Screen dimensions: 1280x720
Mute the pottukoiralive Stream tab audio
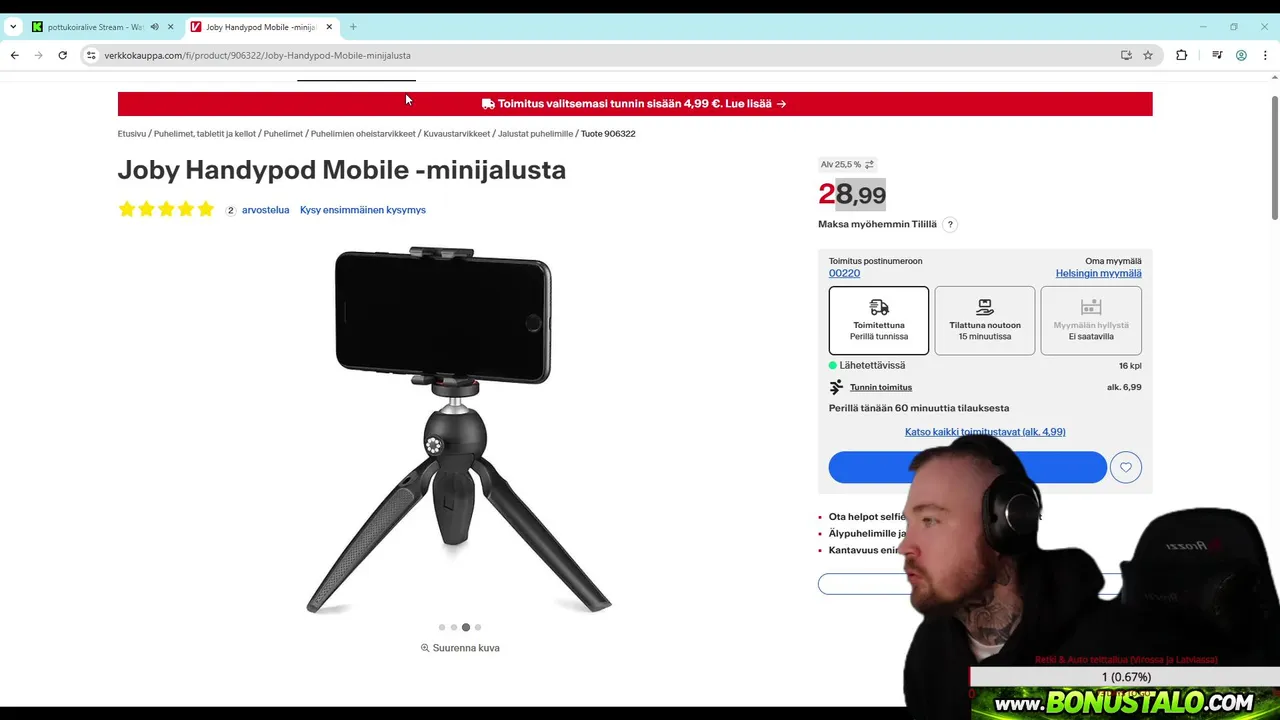pyautogui.click(x=154, y=27)
